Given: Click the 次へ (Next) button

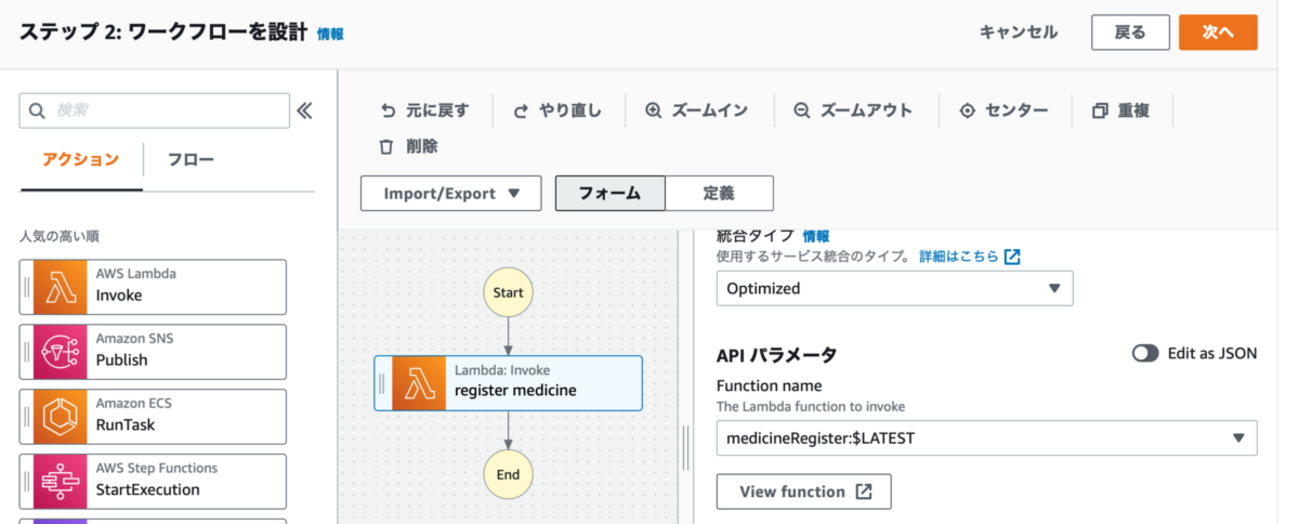Looking at the screenshot, I should 1217,32.
